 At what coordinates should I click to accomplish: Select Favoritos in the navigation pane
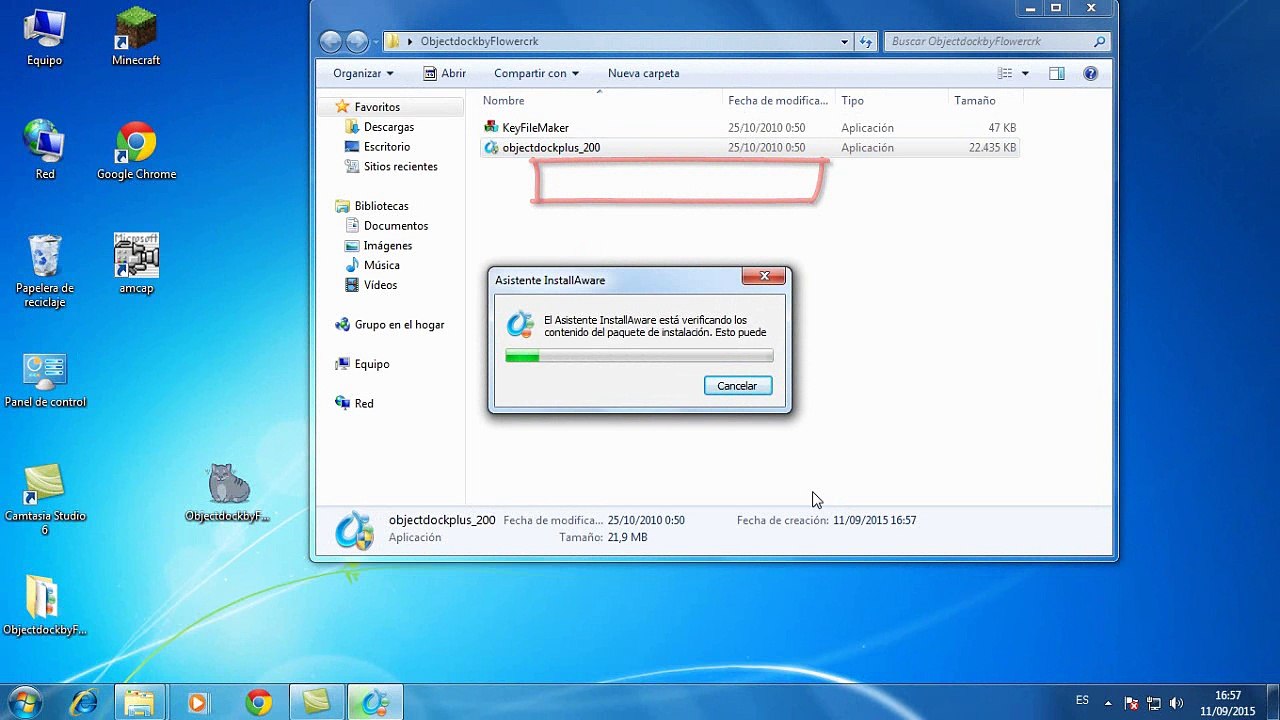click(376, 107)
